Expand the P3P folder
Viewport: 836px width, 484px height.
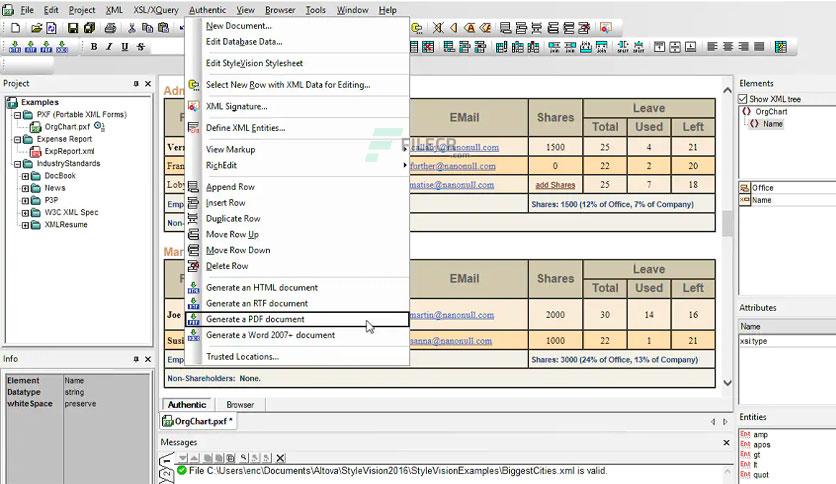pos(25,200)
